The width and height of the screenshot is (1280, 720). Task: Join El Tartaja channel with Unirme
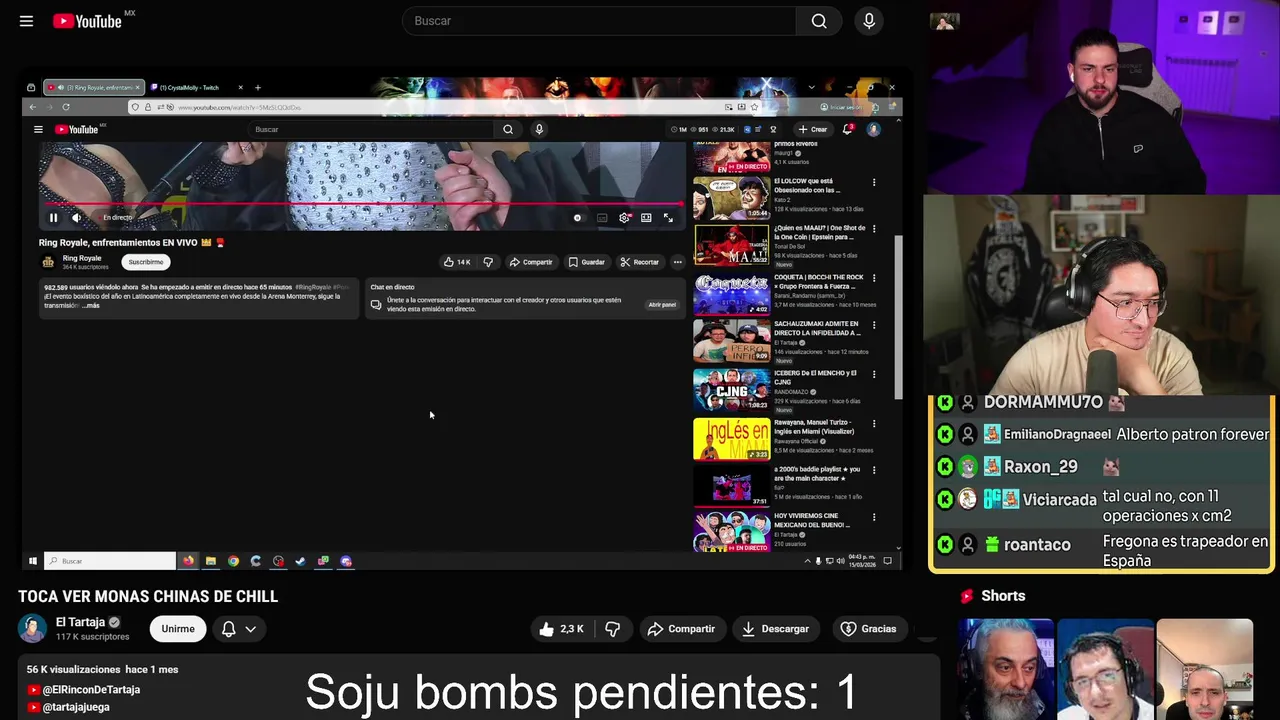[178, 629]
